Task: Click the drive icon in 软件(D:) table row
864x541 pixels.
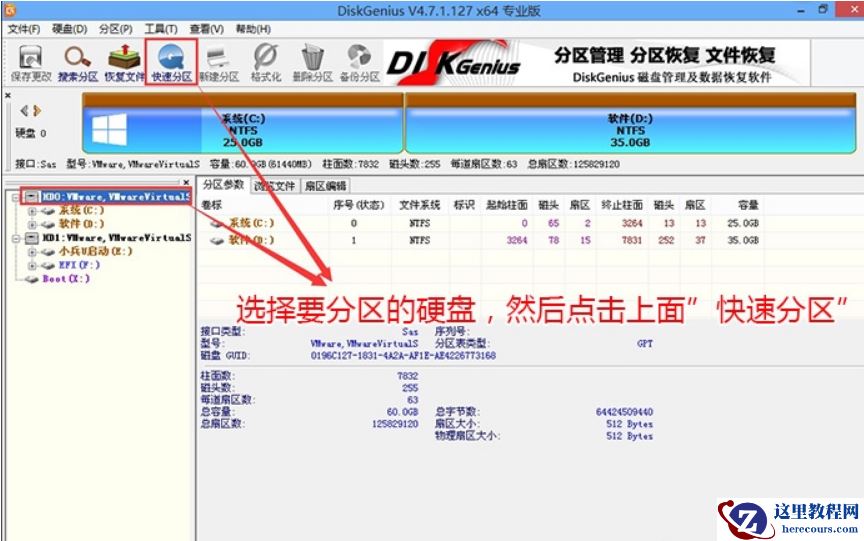Action: coord(217,240)
